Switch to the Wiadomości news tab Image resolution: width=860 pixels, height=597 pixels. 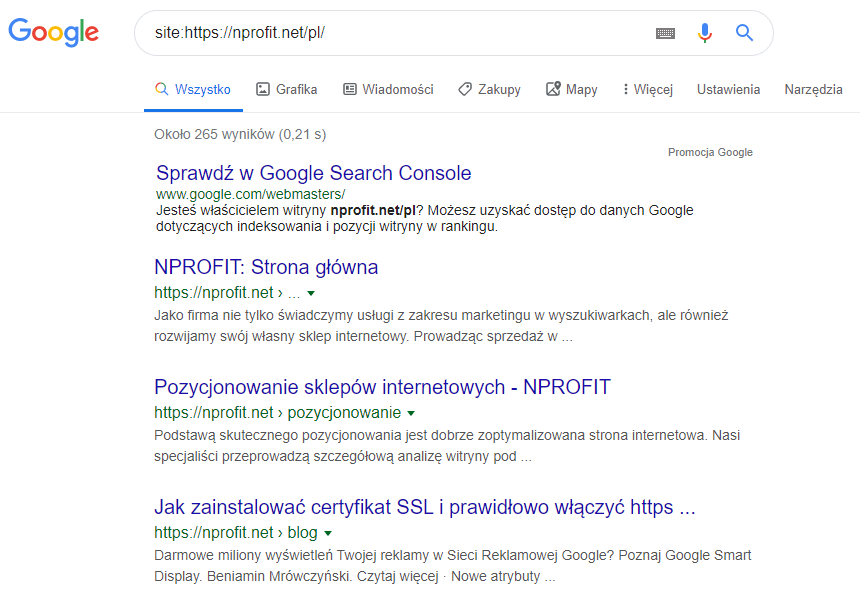click(388, 89)
